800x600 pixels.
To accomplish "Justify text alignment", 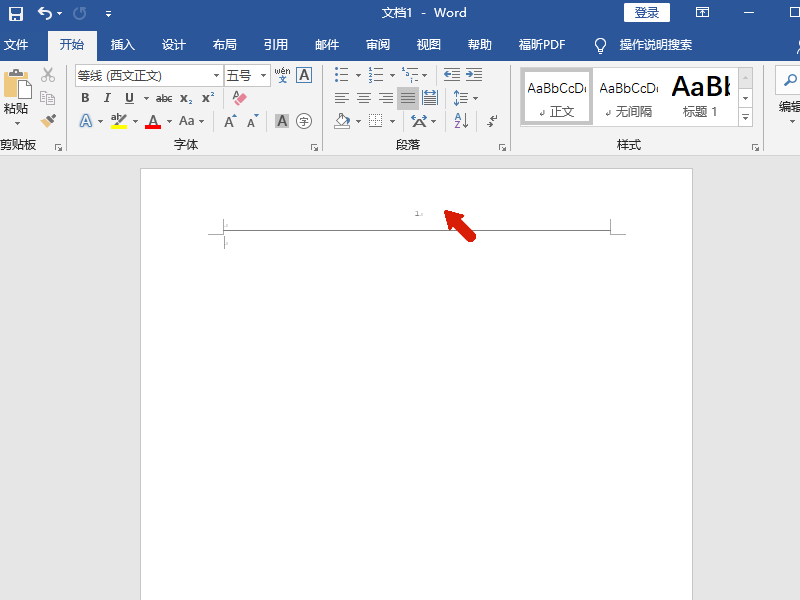I will tap(408, 98).
